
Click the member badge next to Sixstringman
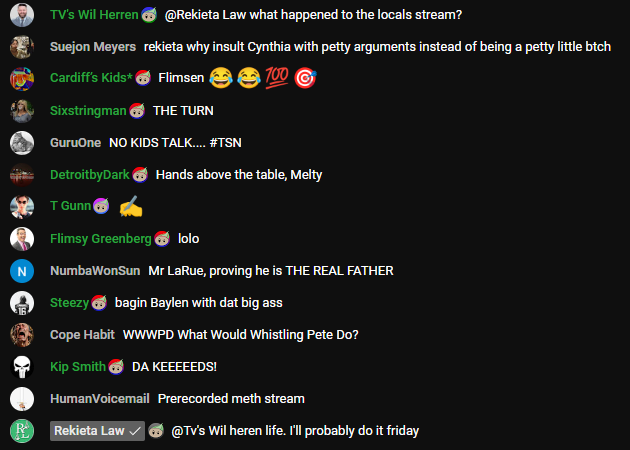tap(137, 110)
